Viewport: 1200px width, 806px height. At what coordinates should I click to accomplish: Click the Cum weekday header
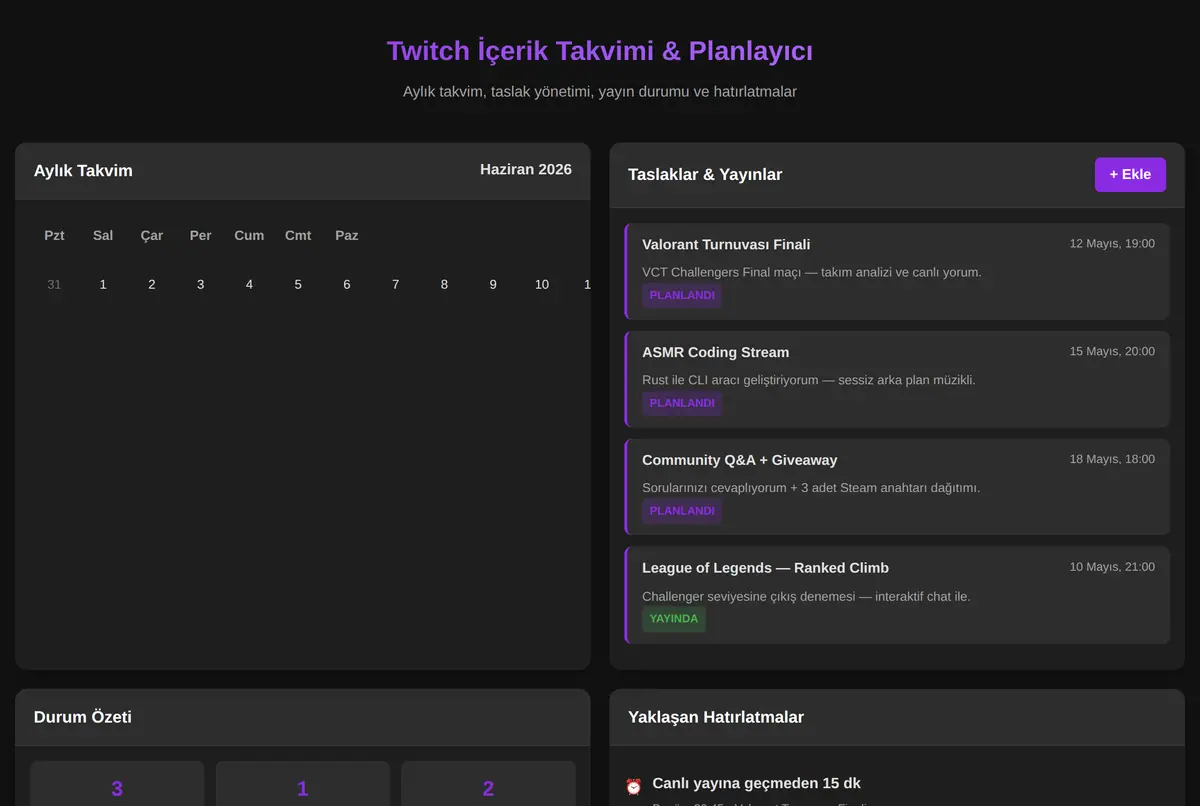coord(249,236)
